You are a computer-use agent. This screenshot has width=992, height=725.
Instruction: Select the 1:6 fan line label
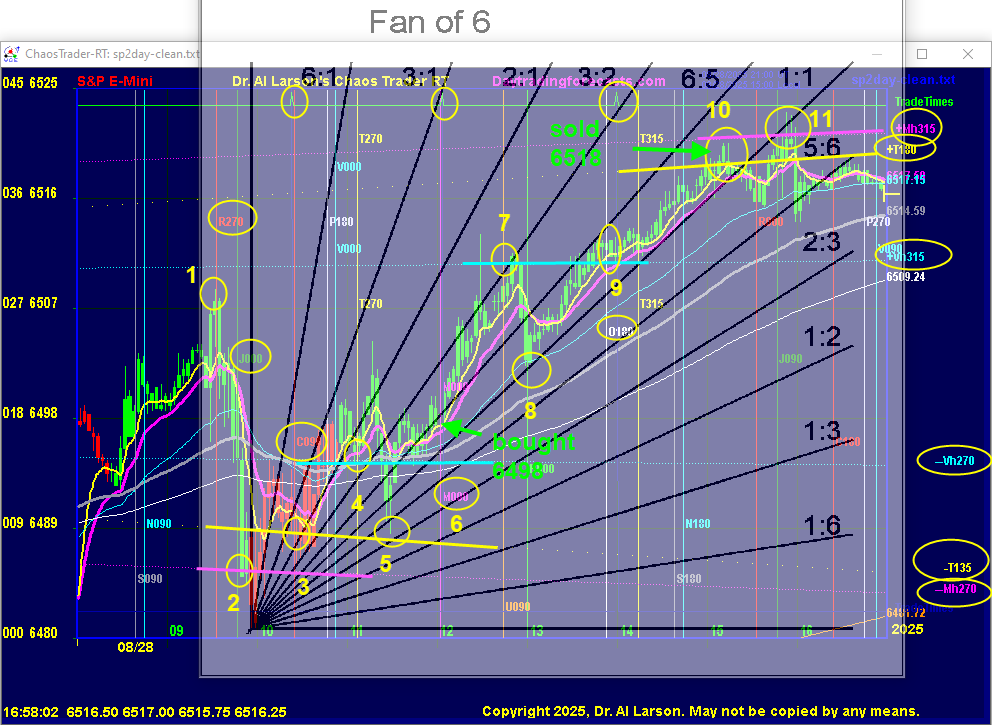coord(822,525)
